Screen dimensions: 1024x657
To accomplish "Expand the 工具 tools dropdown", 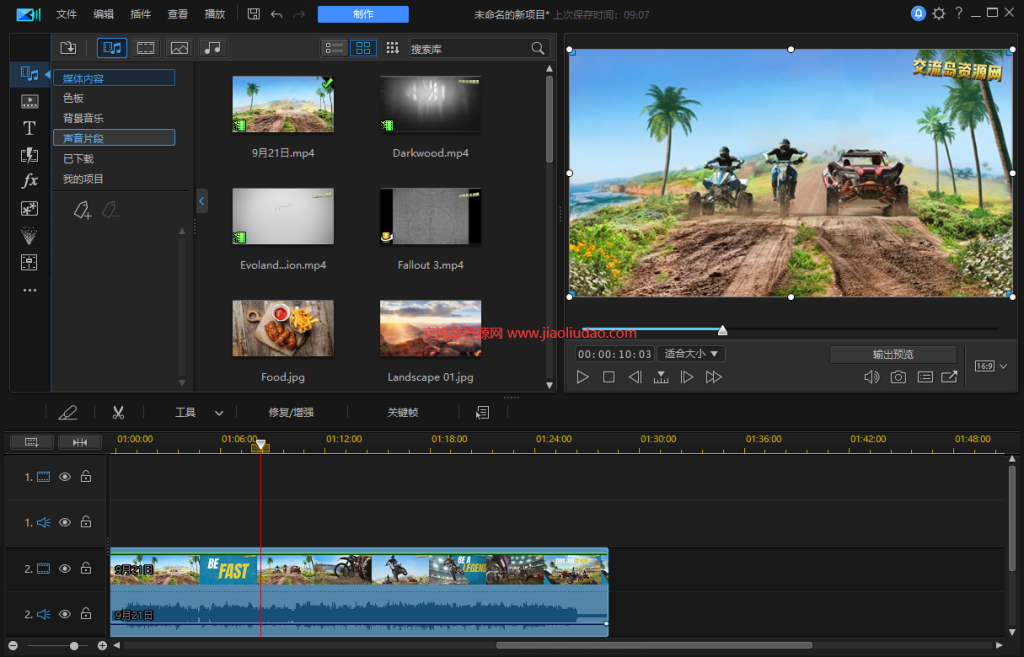I will [219, 413].
